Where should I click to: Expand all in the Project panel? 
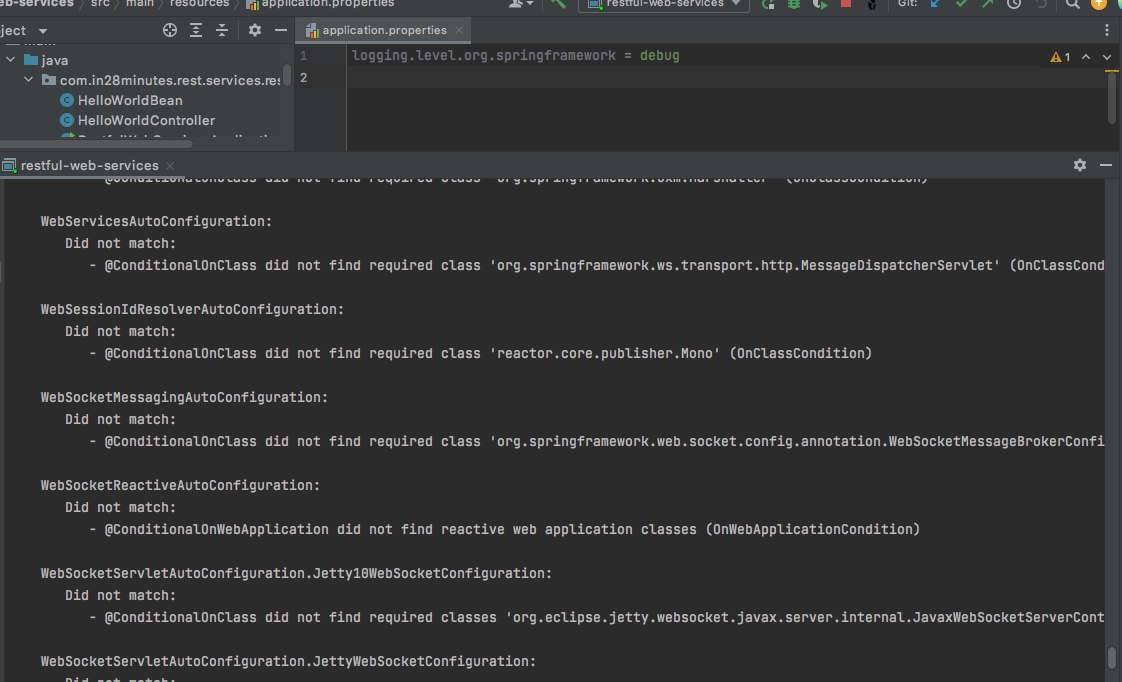pos(195,30)
